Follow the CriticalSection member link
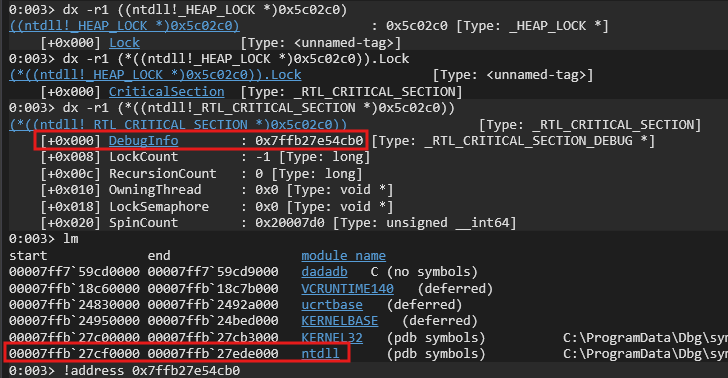 click(167, 92)
